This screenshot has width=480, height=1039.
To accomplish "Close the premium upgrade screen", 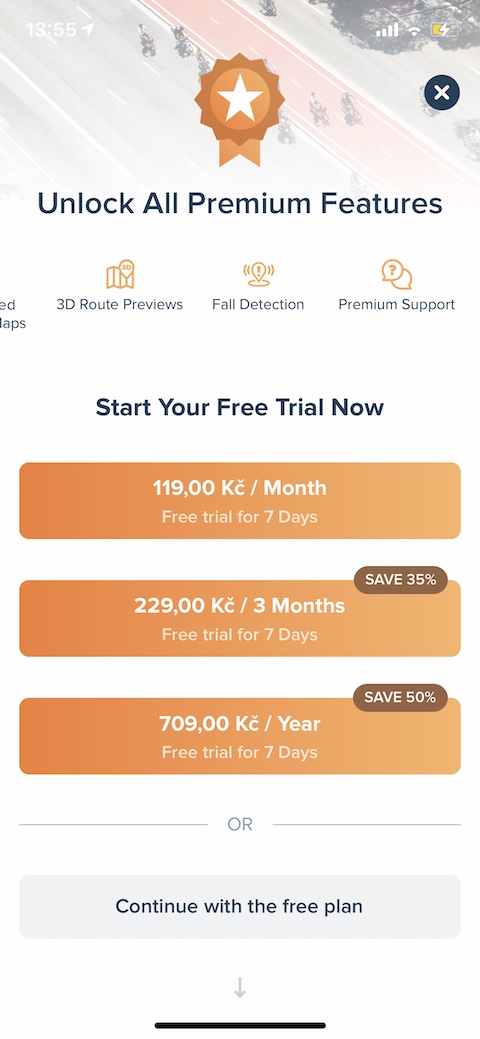I will (x=442, y=92).
